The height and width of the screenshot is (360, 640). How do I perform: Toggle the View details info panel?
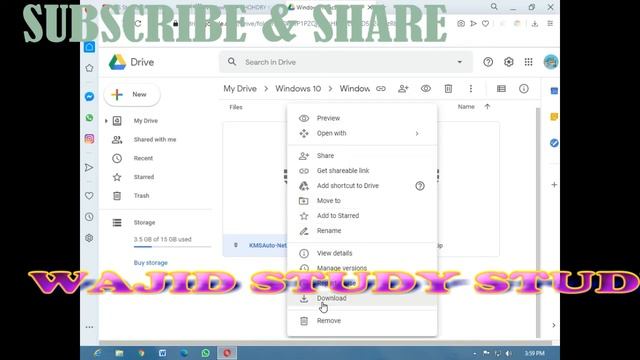(524, 89)
